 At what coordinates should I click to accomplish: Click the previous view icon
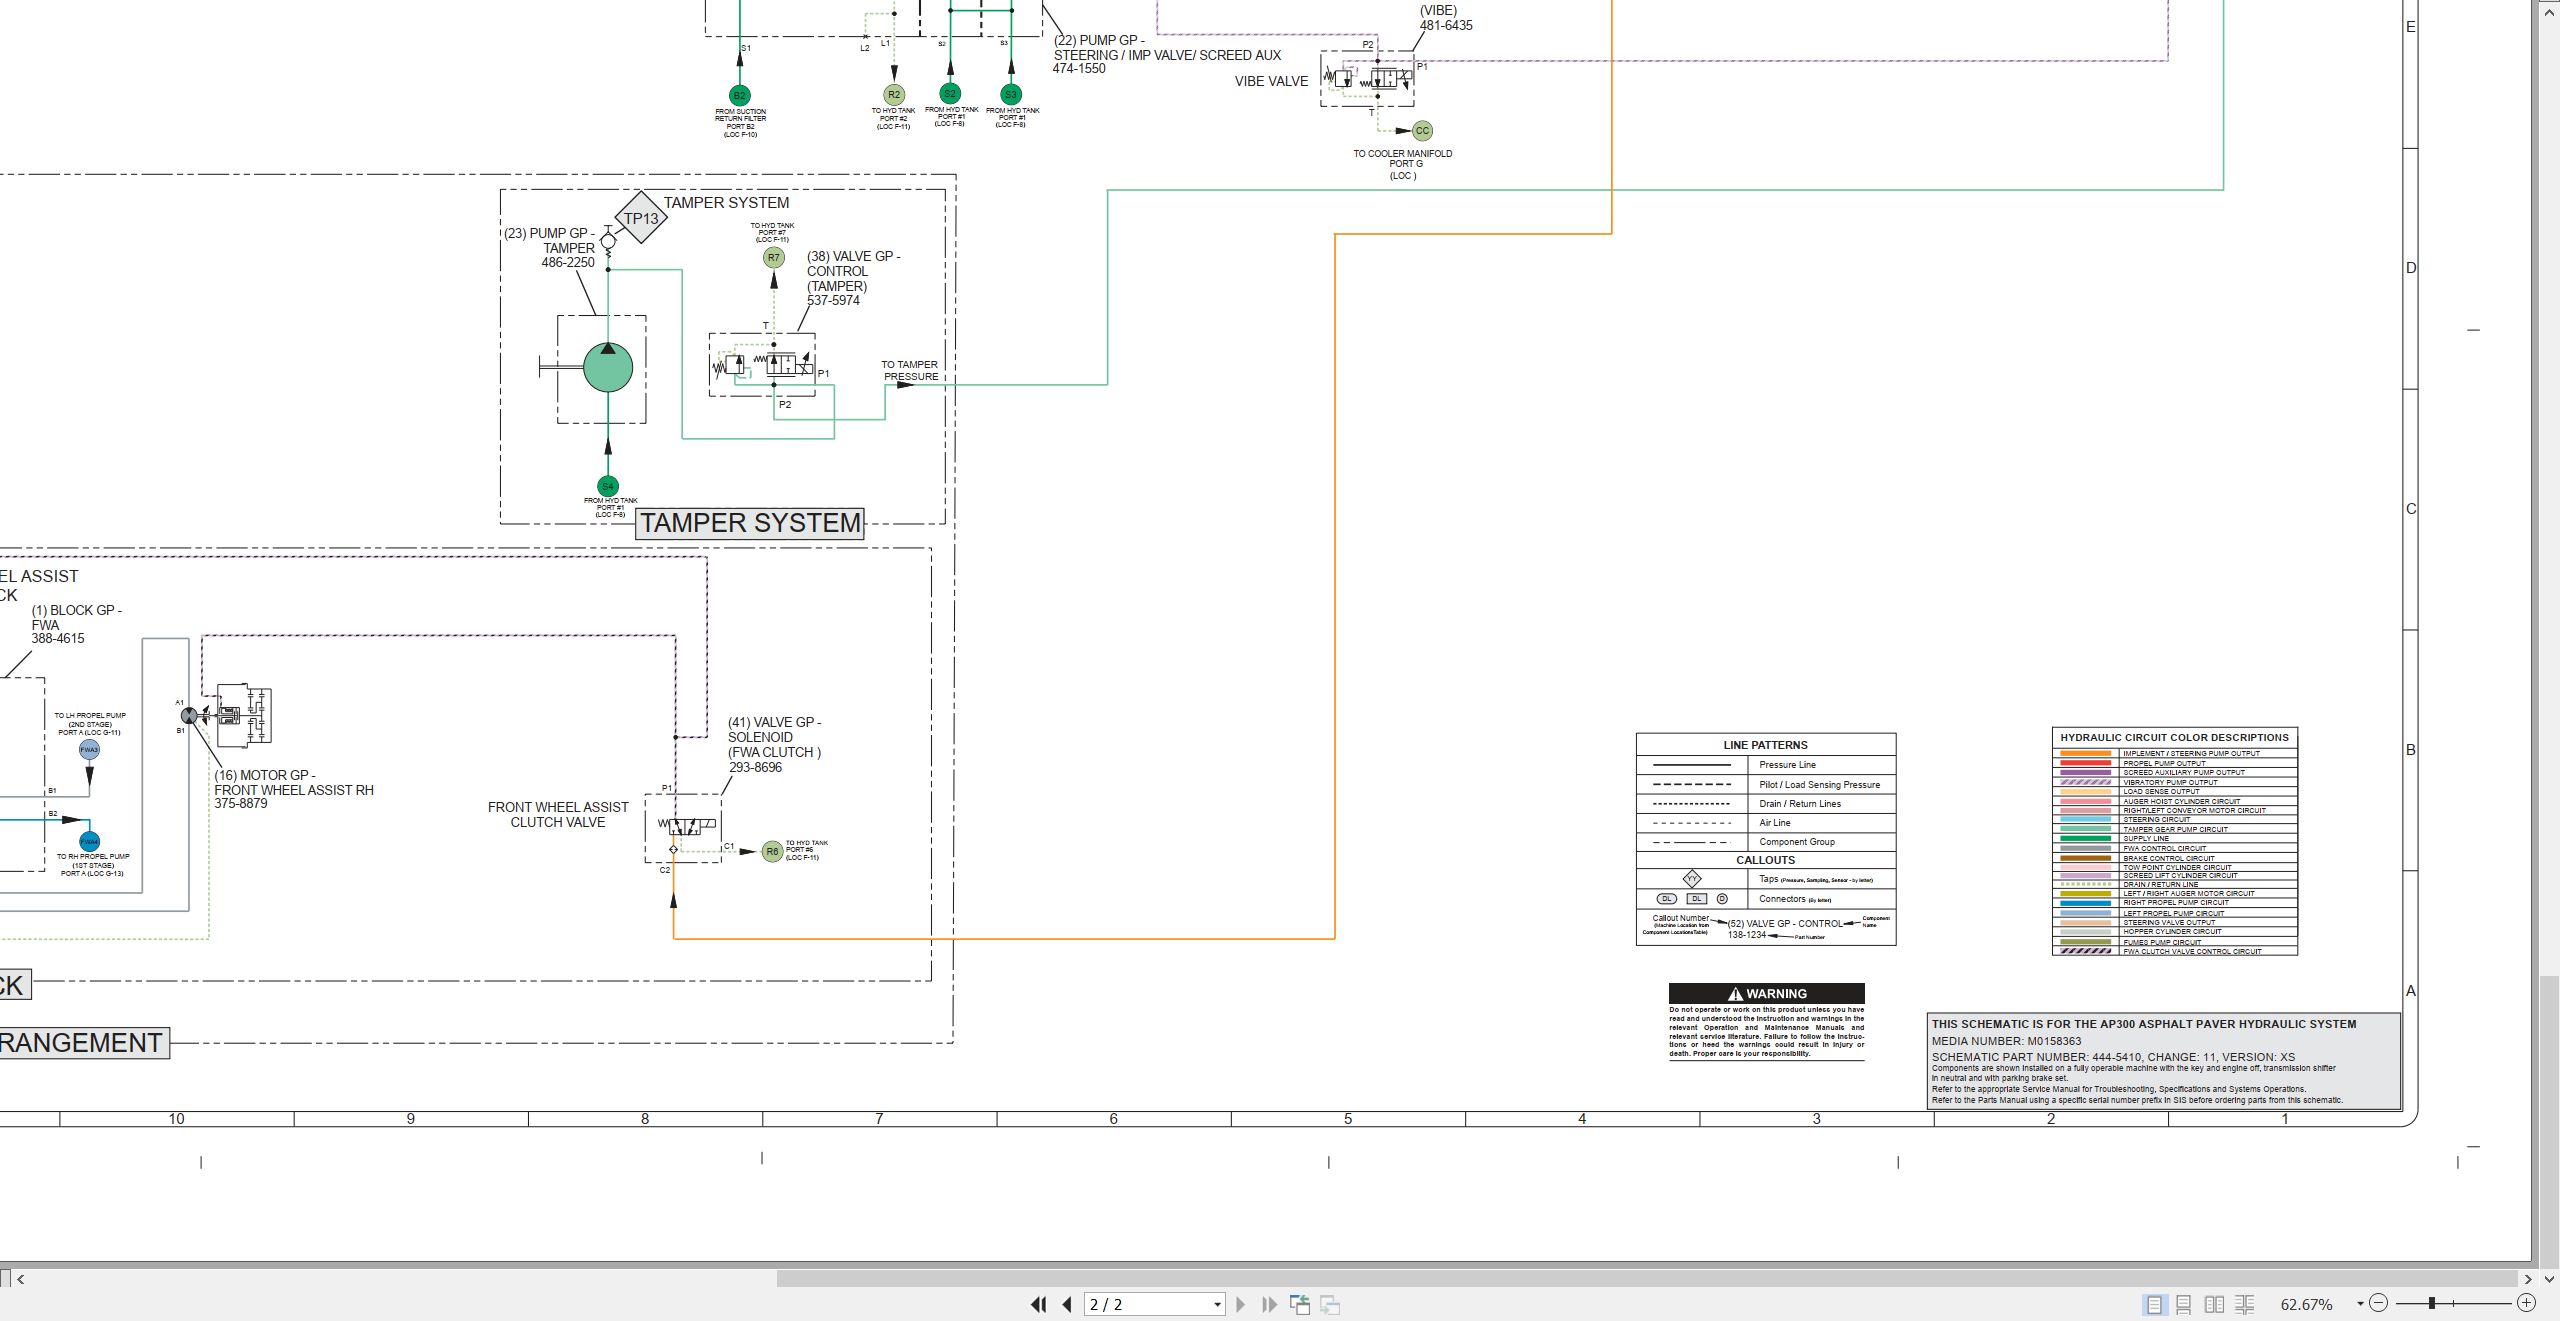click(1300, 1304)
